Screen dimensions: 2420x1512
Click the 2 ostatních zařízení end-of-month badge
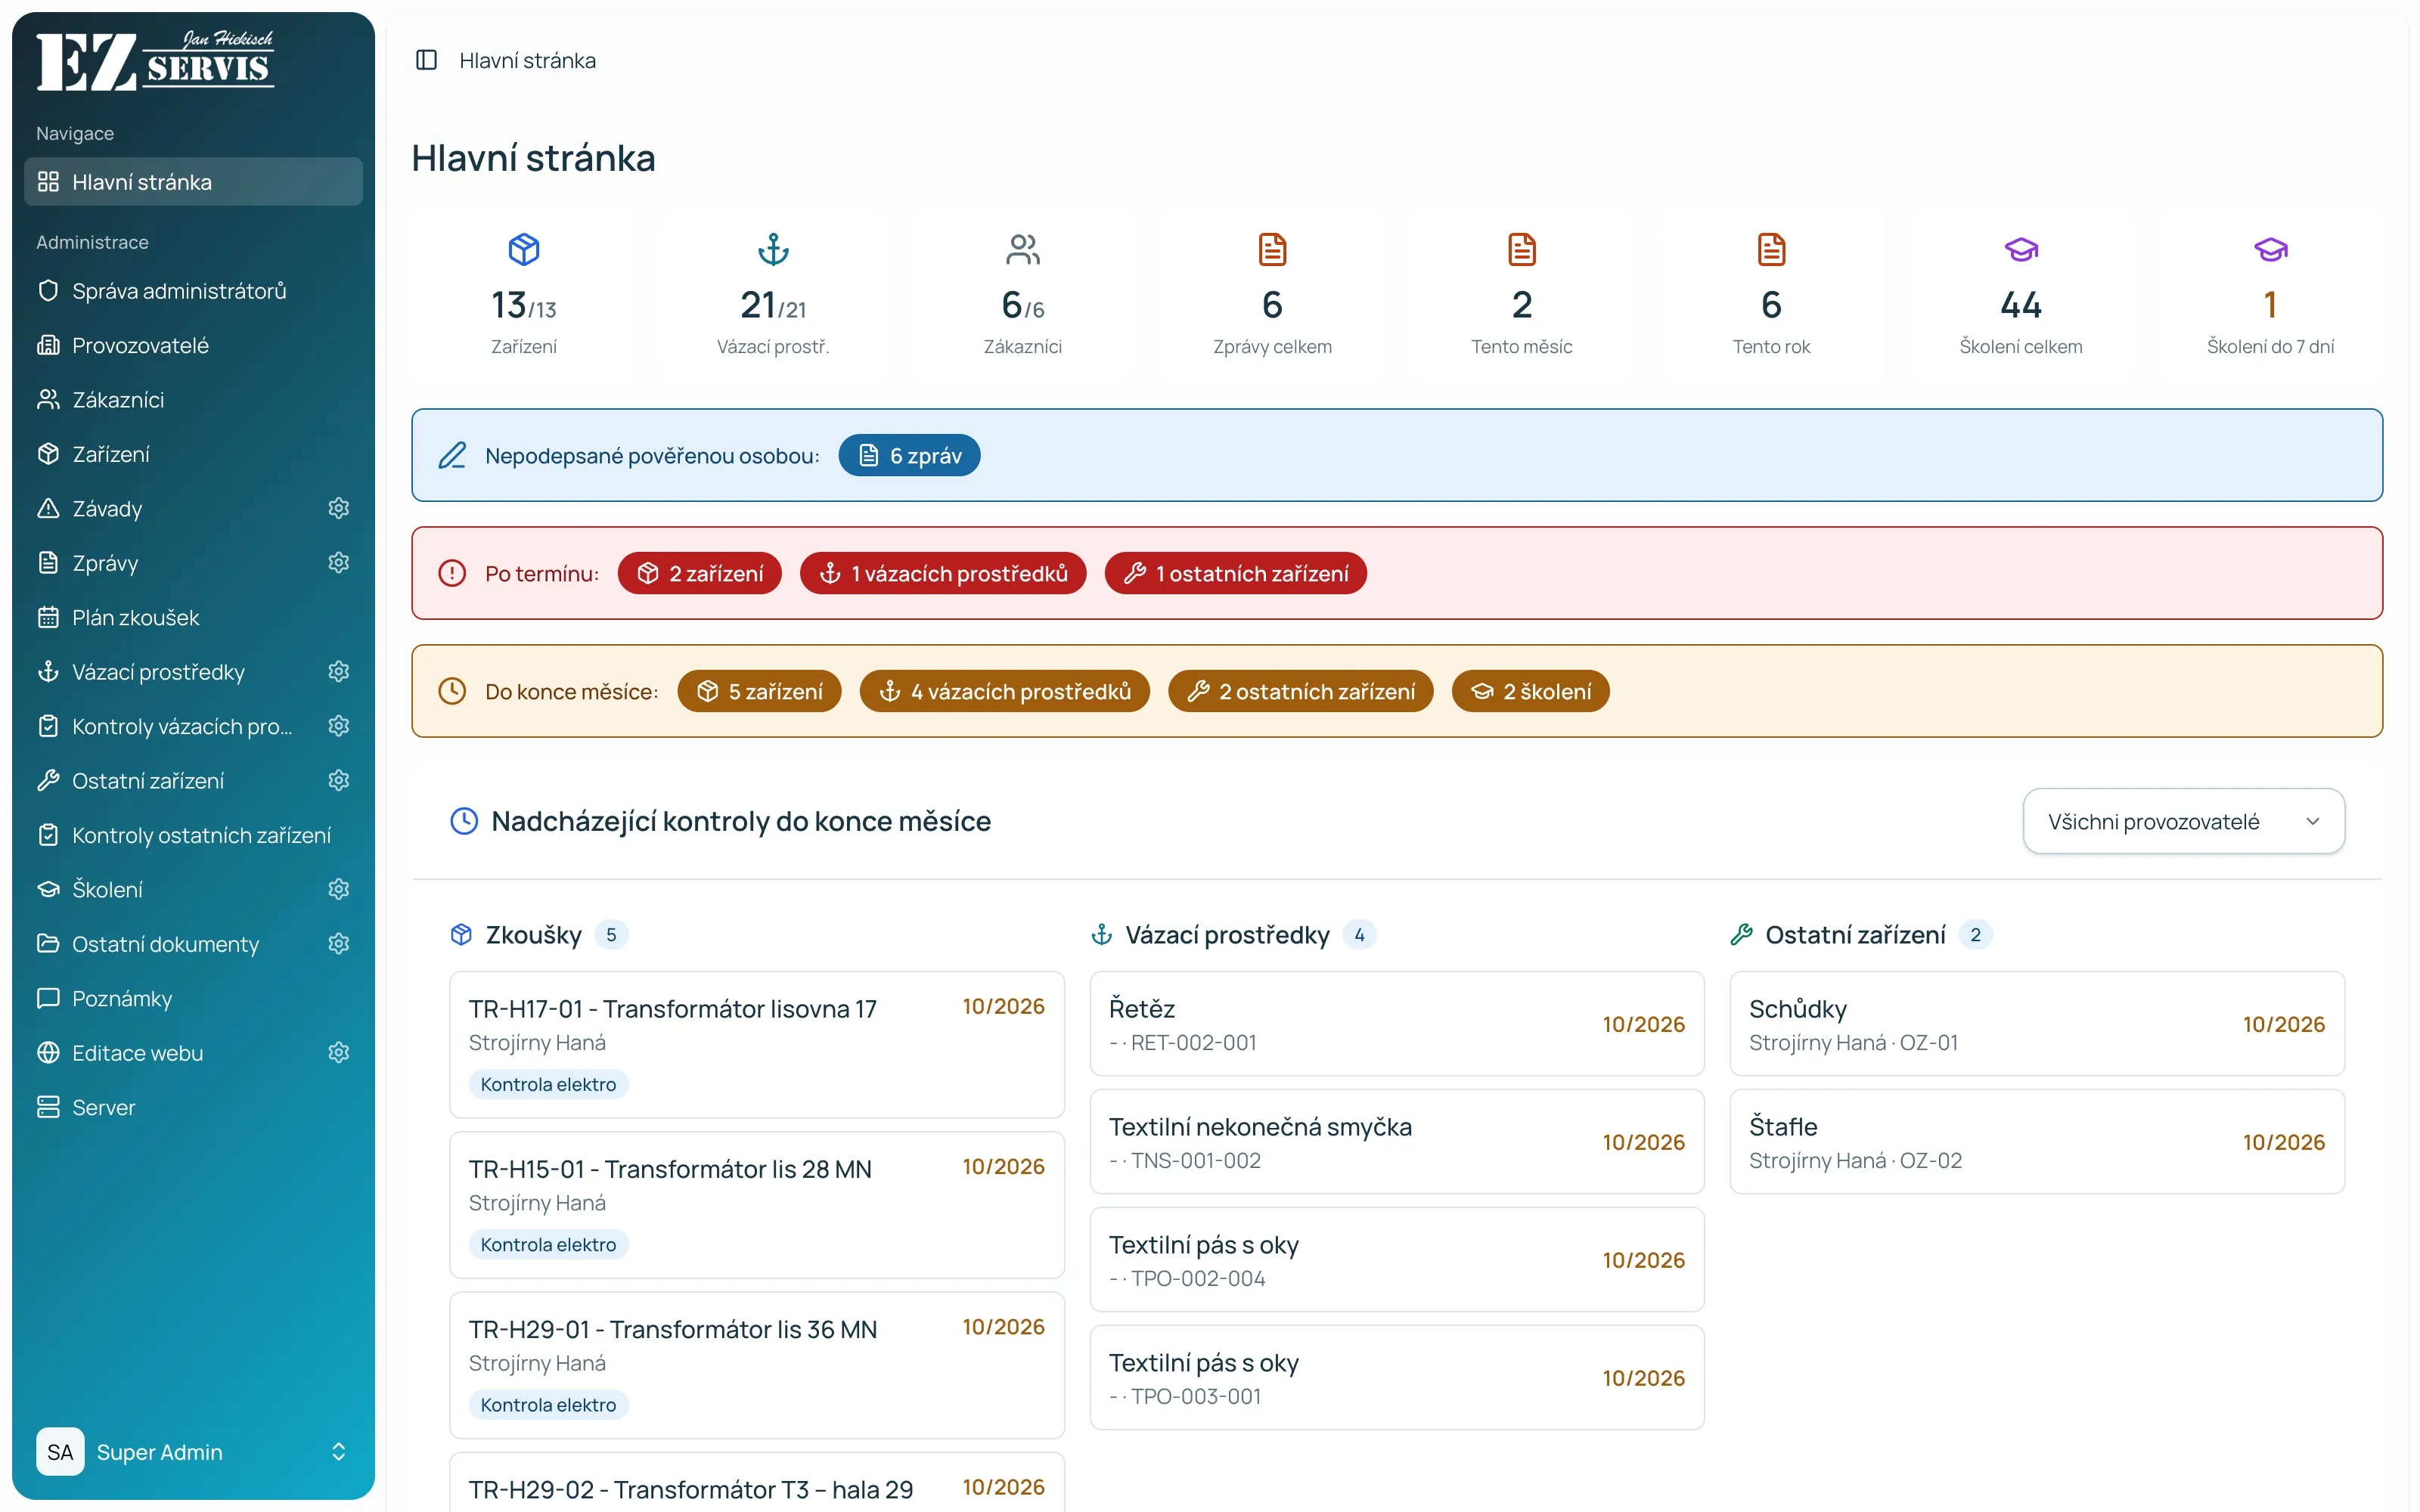pyautogui.click(x=1300, y=691)
